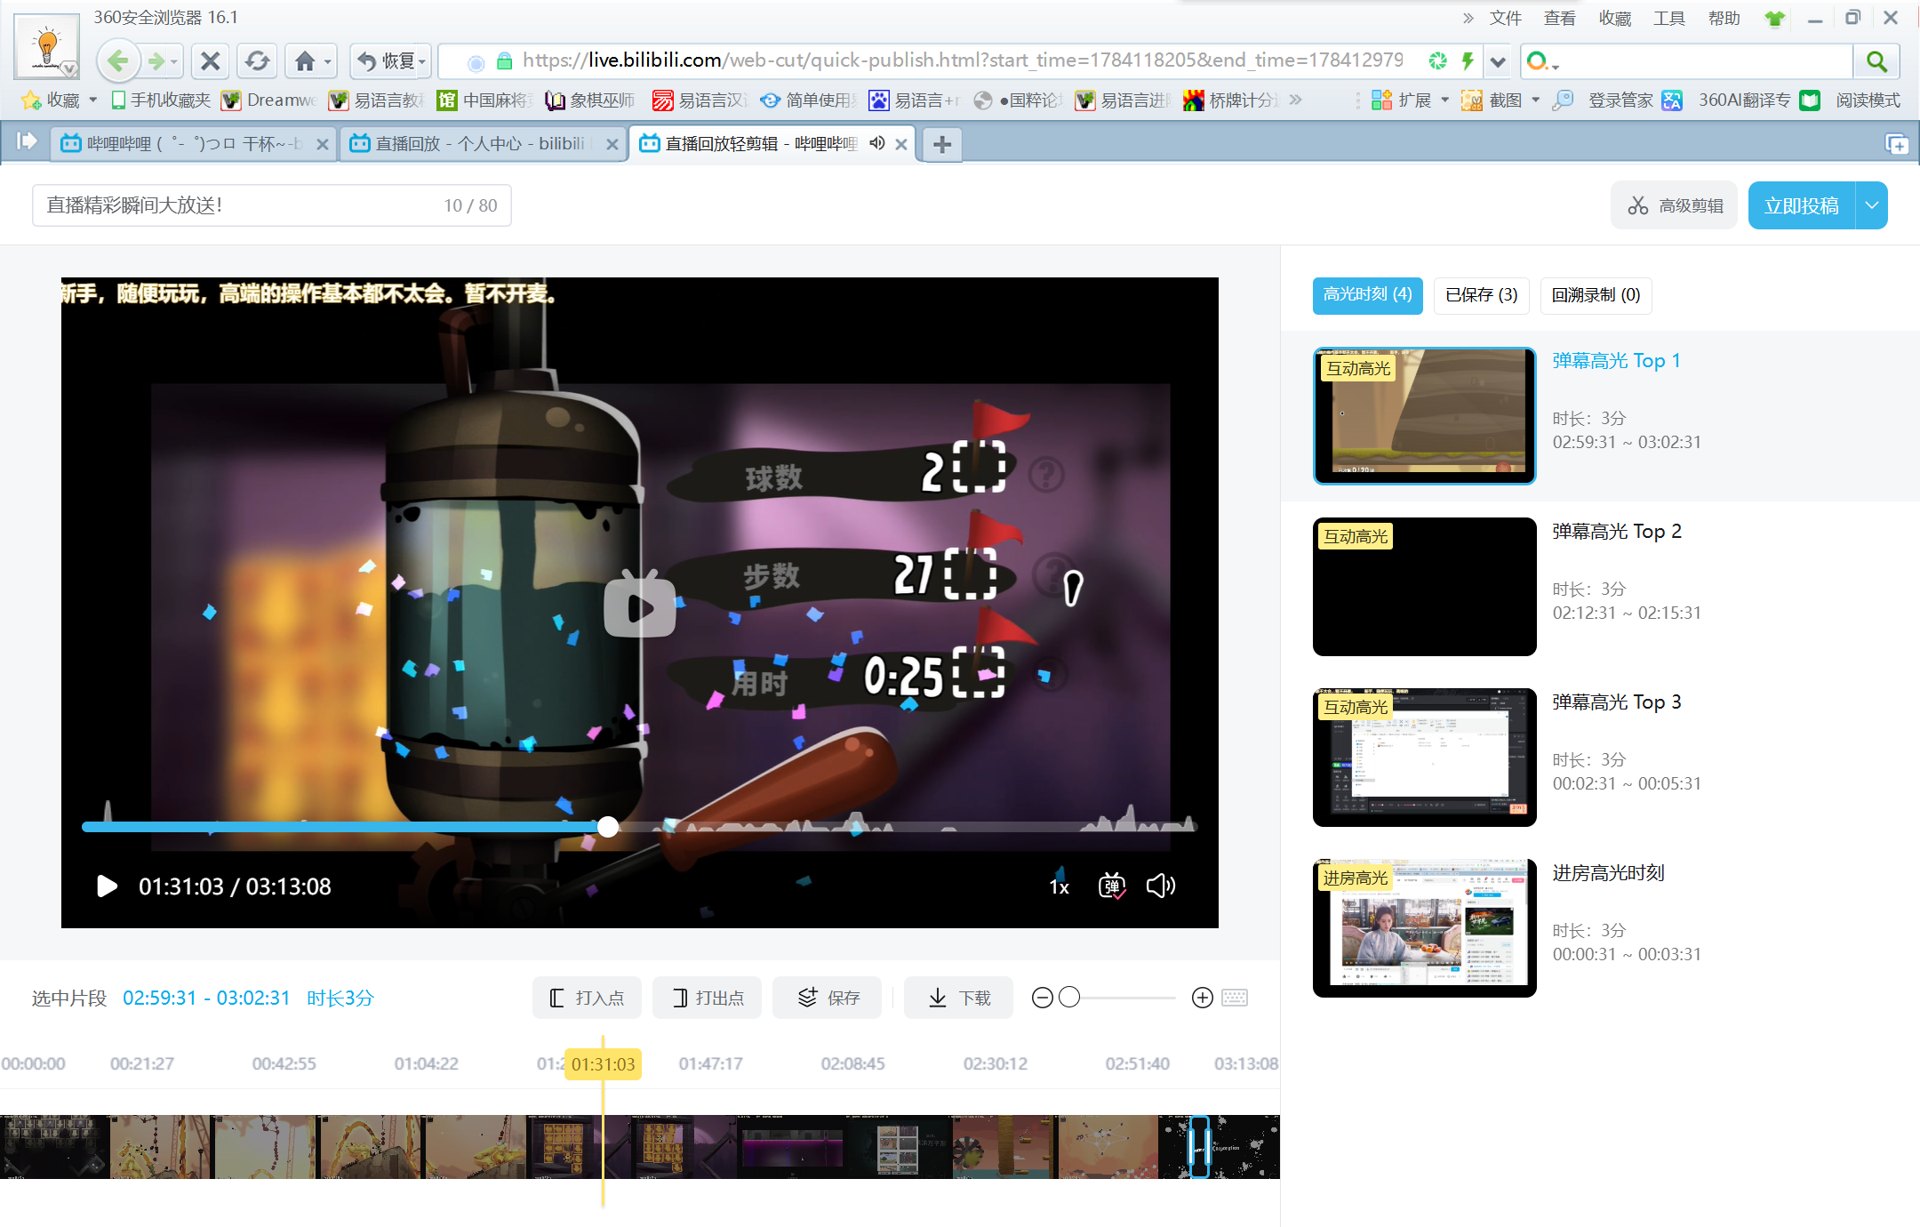Open the tab list window icon
Viewport: 1920px width, 1227px height.
point(1896,144)
